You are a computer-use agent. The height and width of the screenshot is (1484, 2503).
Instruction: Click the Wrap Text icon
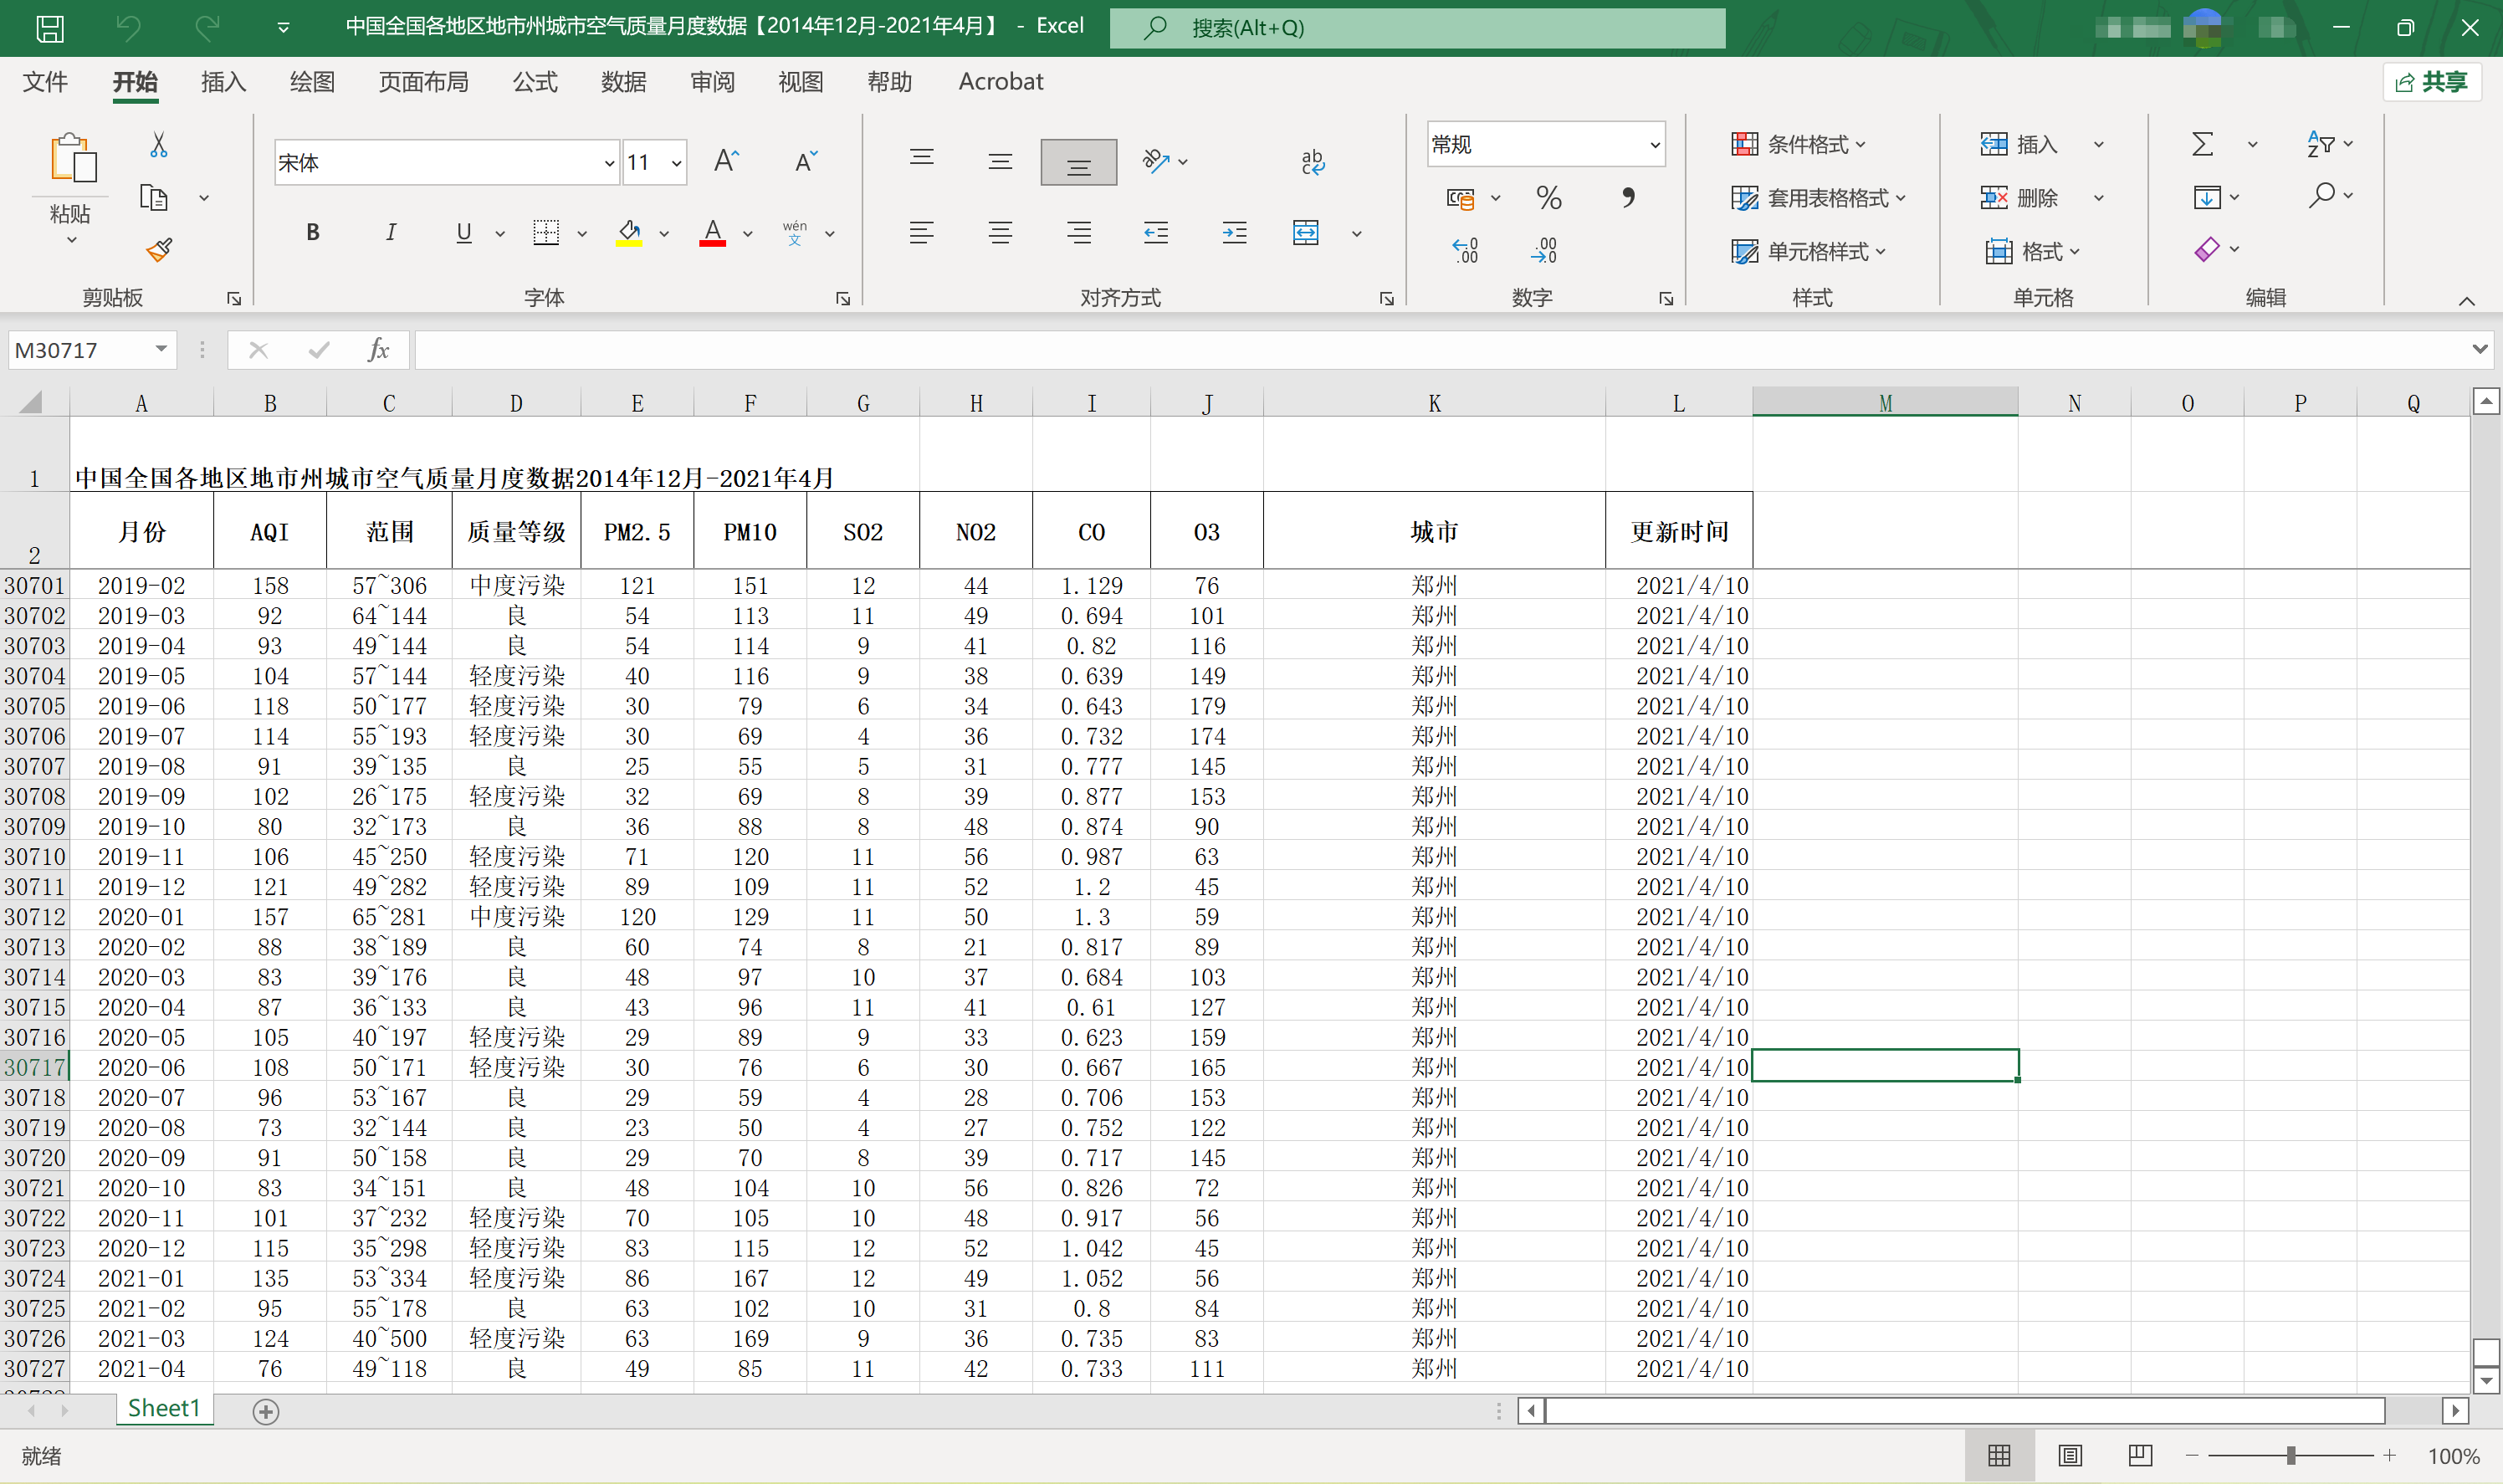(1312, 162)
